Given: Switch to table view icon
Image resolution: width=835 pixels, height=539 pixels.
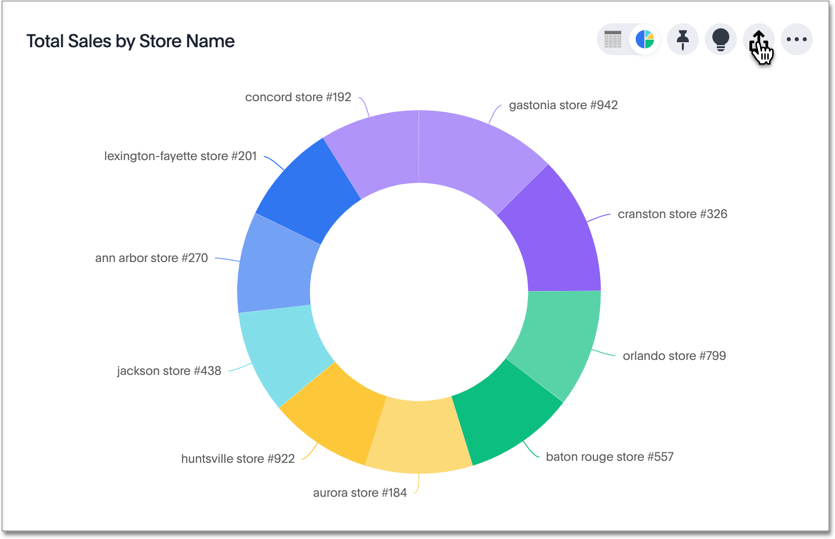Looking at the screenshot, I should tap(613, 40).
